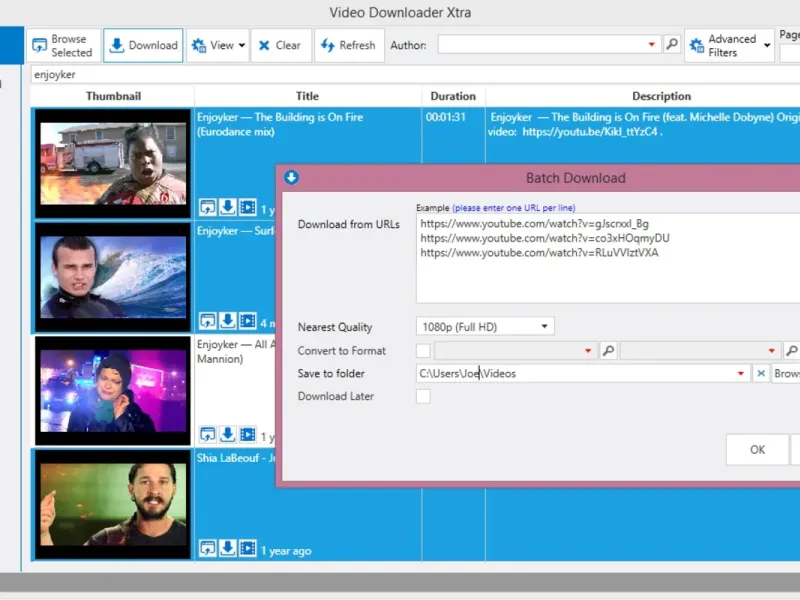Viewport: 800px width, 600px height.
Task: Click browse icon in Enjoyker Surf row
Action: pyautogui.click(x=207, y=321)
